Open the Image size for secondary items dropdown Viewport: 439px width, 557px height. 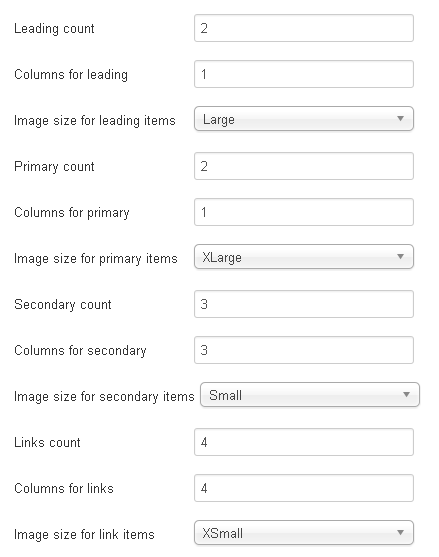310,395
